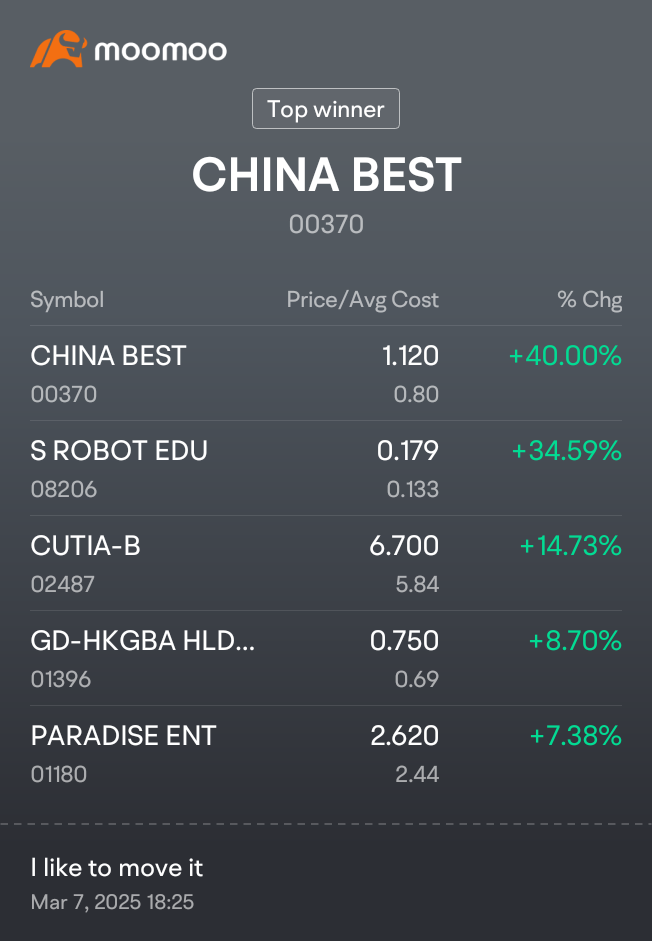Select the Symbol column header

67,299
